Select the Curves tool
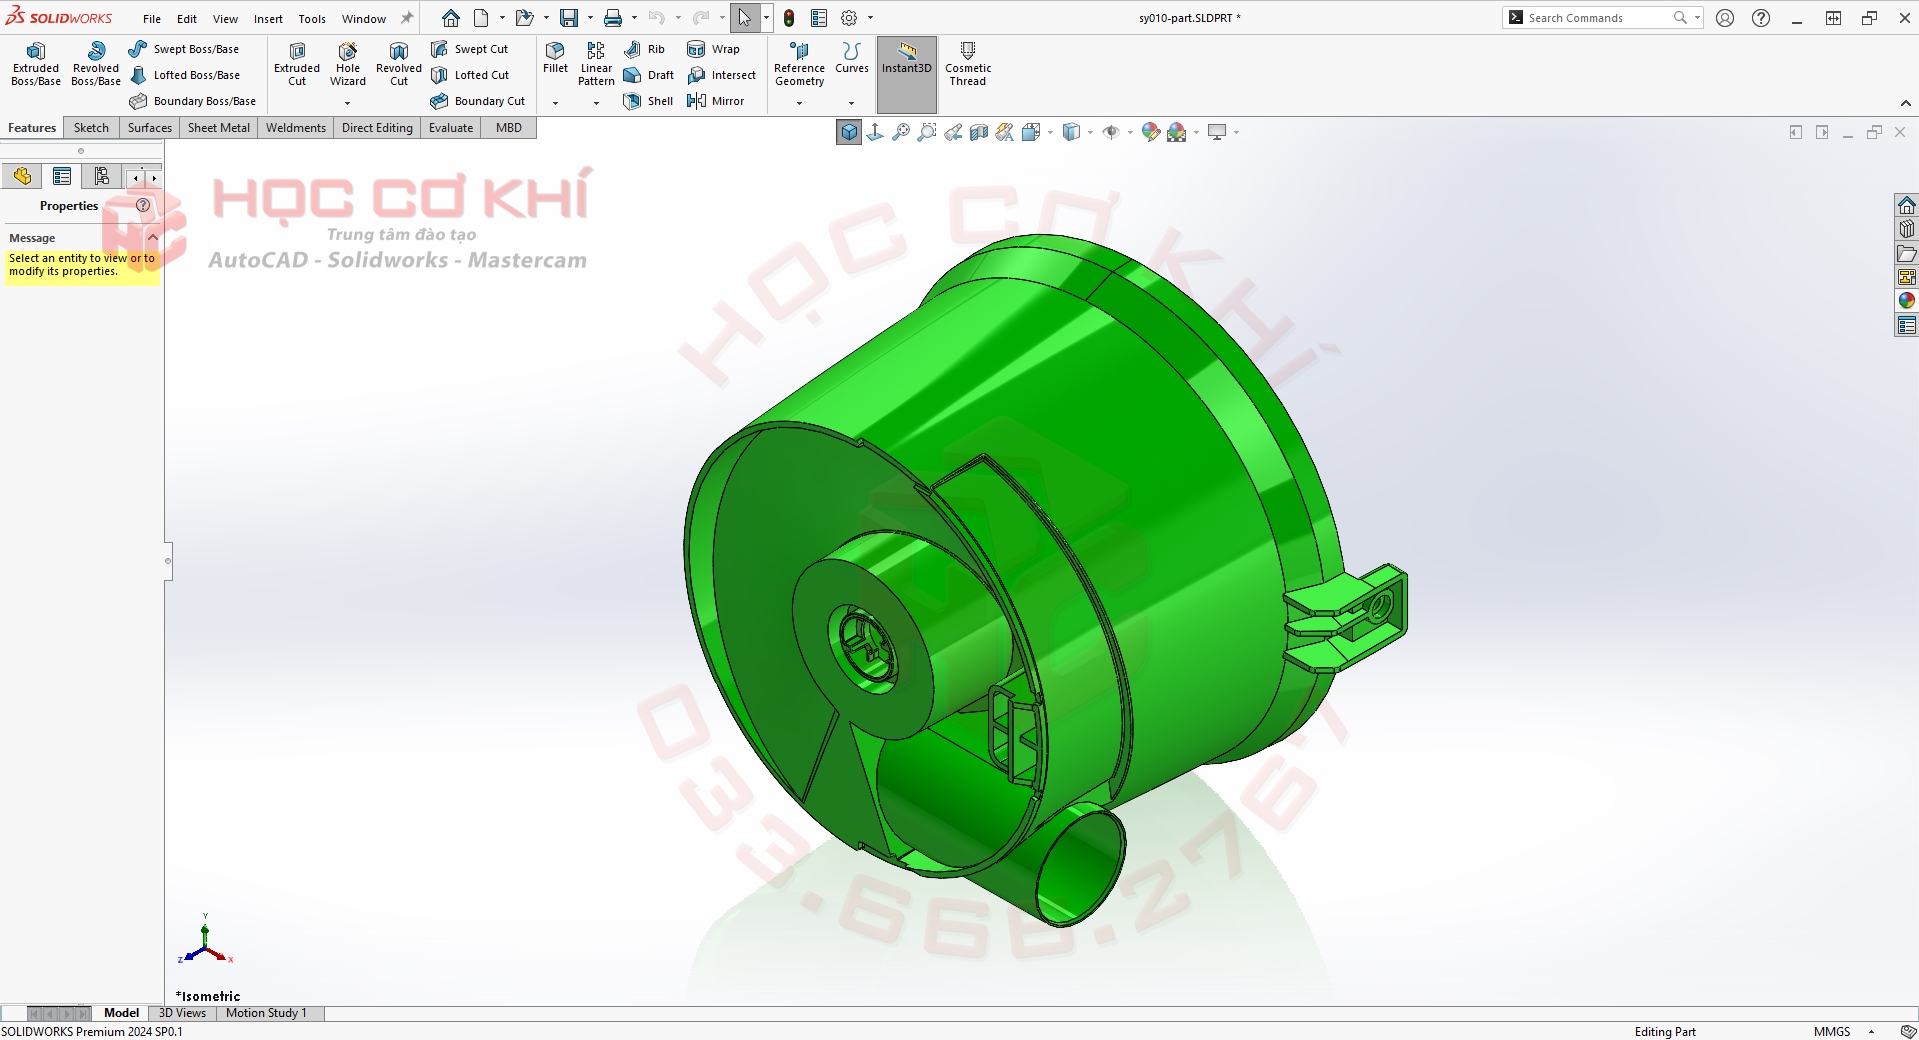 [851, 58]
